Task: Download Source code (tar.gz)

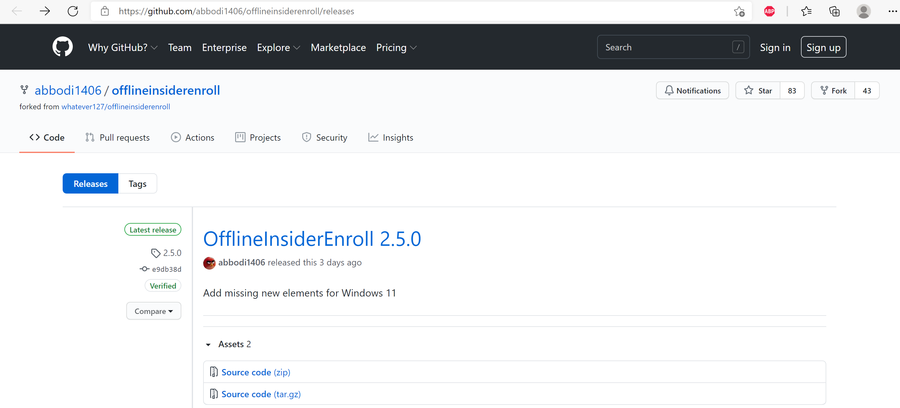Action: 261,394
